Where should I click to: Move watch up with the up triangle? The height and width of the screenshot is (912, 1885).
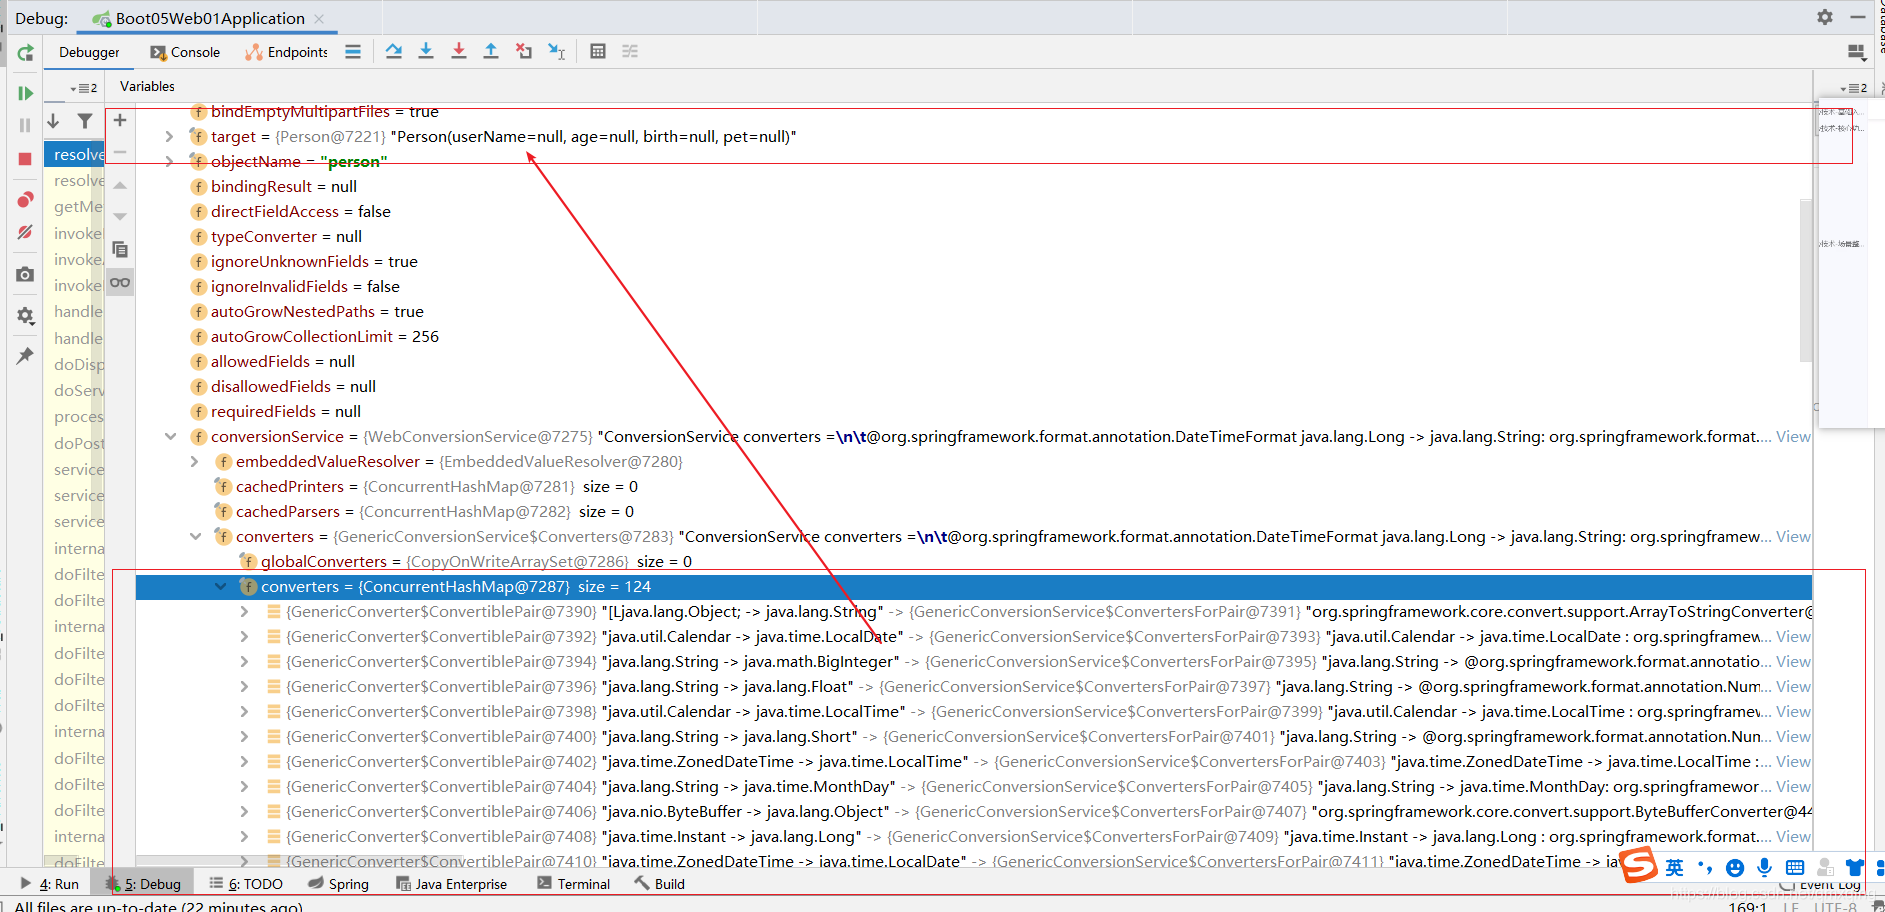(x=120, y=185)
